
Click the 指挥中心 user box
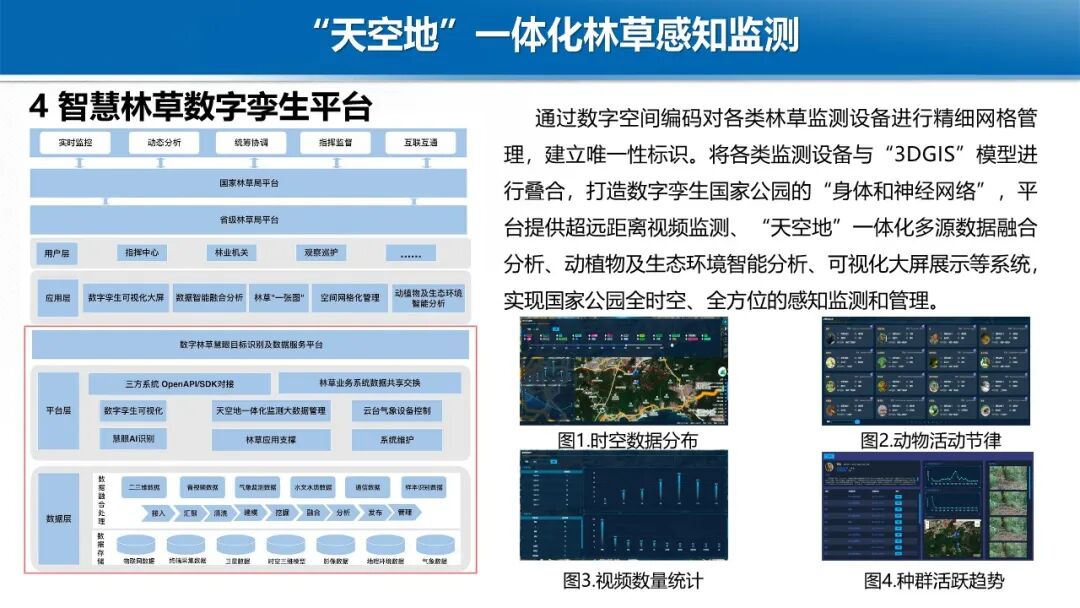coord(142,253)
